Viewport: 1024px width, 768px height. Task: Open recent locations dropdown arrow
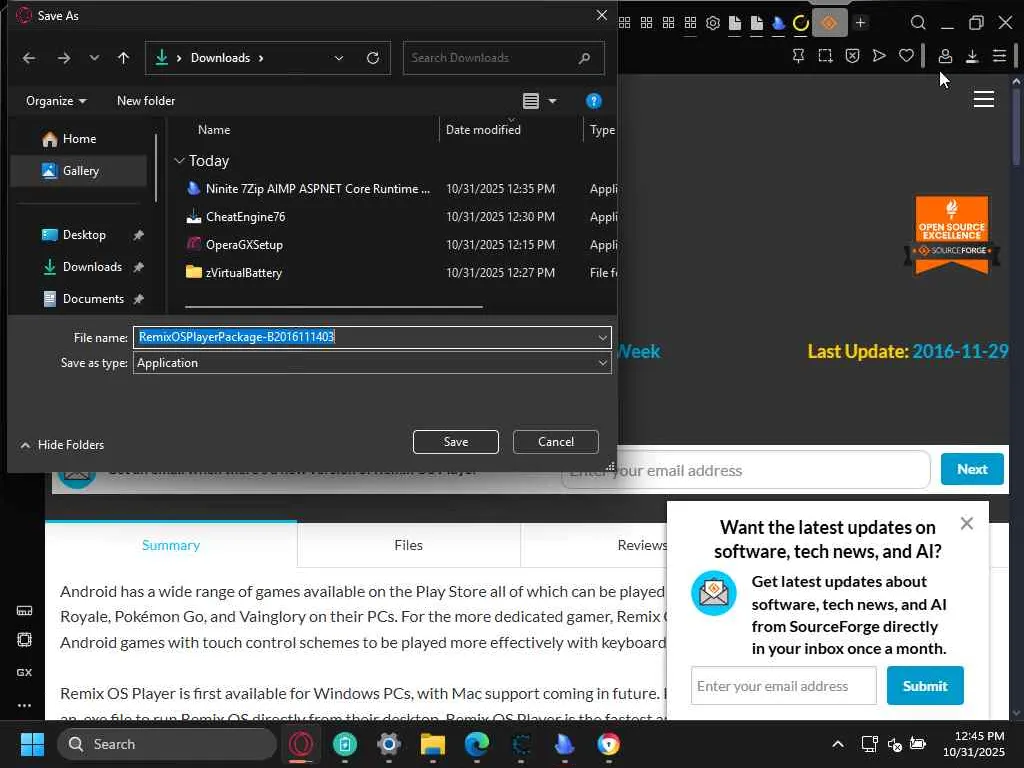point(94,58)
